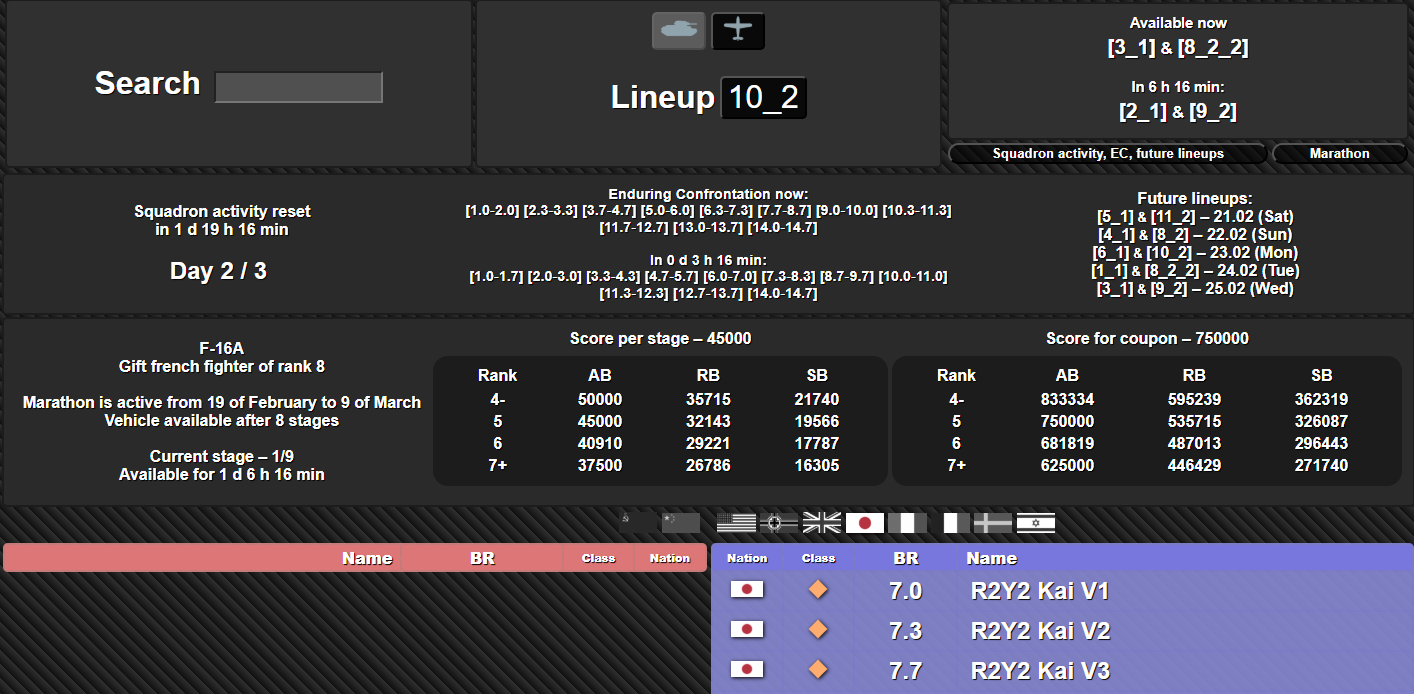Toggle the USSR flag filter
Screen dimensions: 1414x694
[x=638, y=522]
